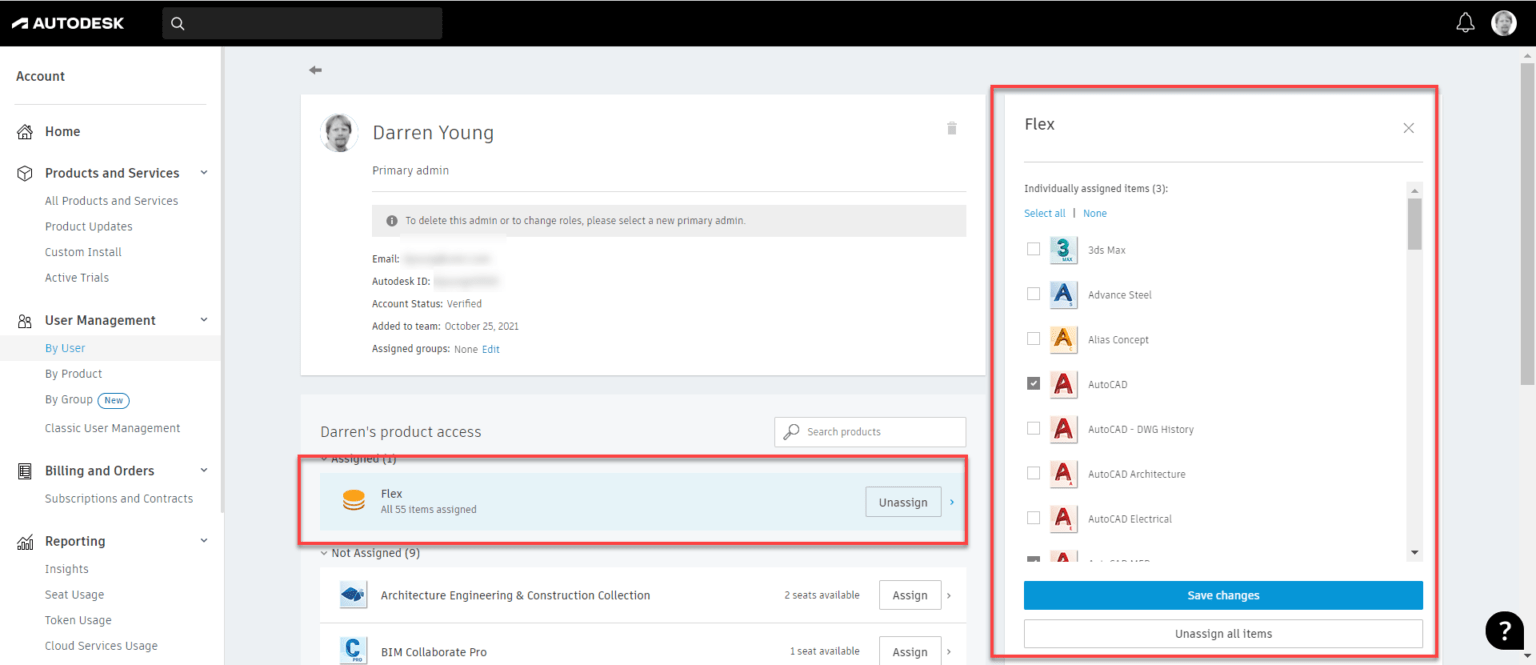Click the User Management people icon
Viewport: 1536px width, 665px height.
point(26,321)
